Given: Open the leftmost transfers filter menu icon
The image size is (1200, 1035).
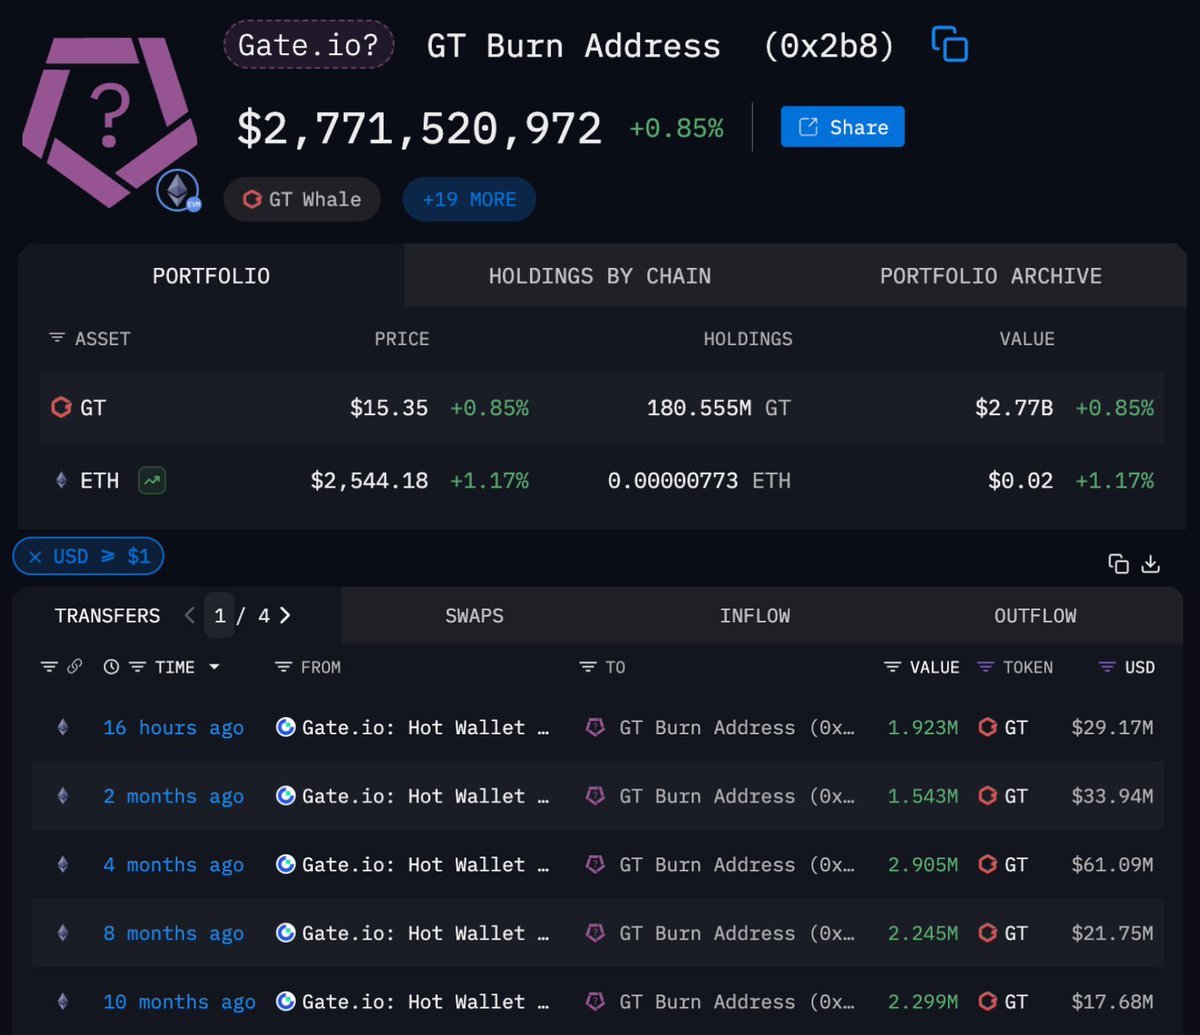Looking at the screenshot, I should (48, 667).
